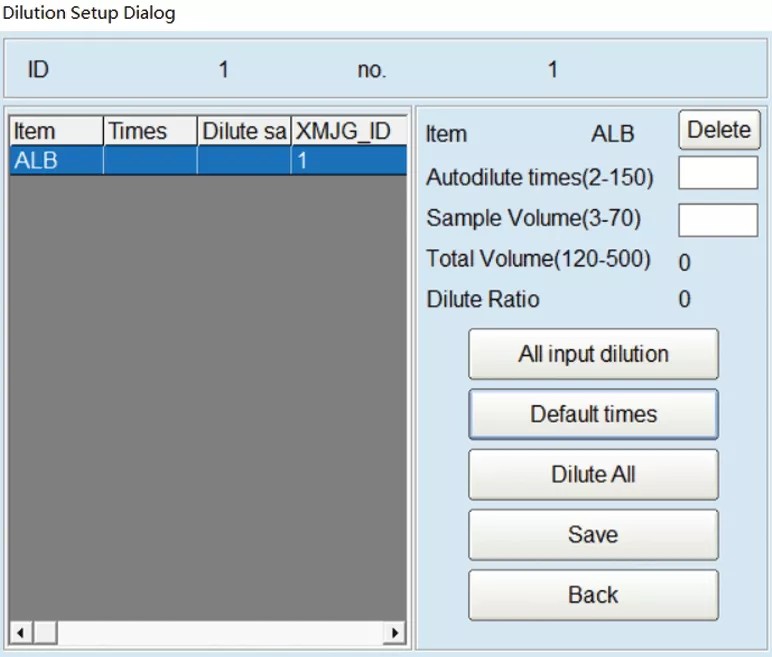Click the XMJG_ID column header

349,131
